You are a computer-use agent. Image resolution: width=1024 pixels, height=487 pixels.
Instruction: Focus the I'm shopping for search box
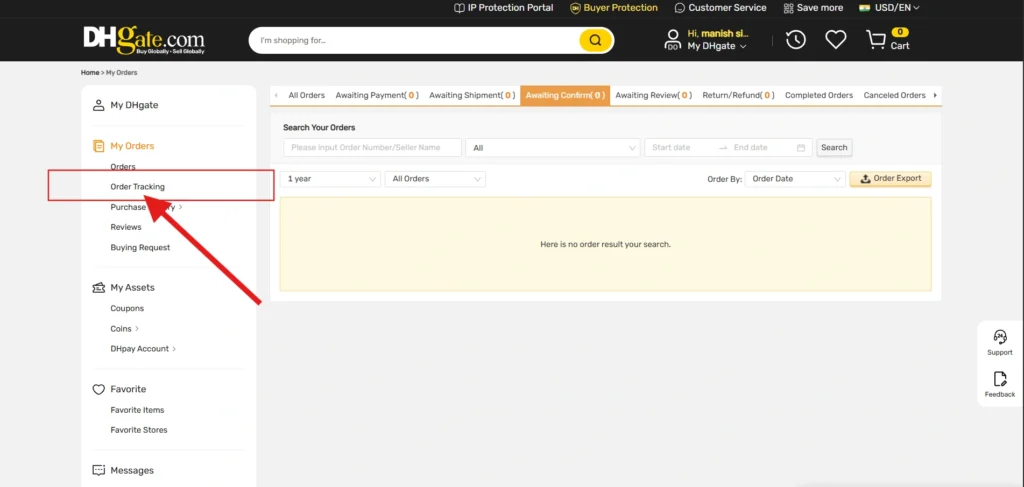pyautogui.click(x=415, y=40)
